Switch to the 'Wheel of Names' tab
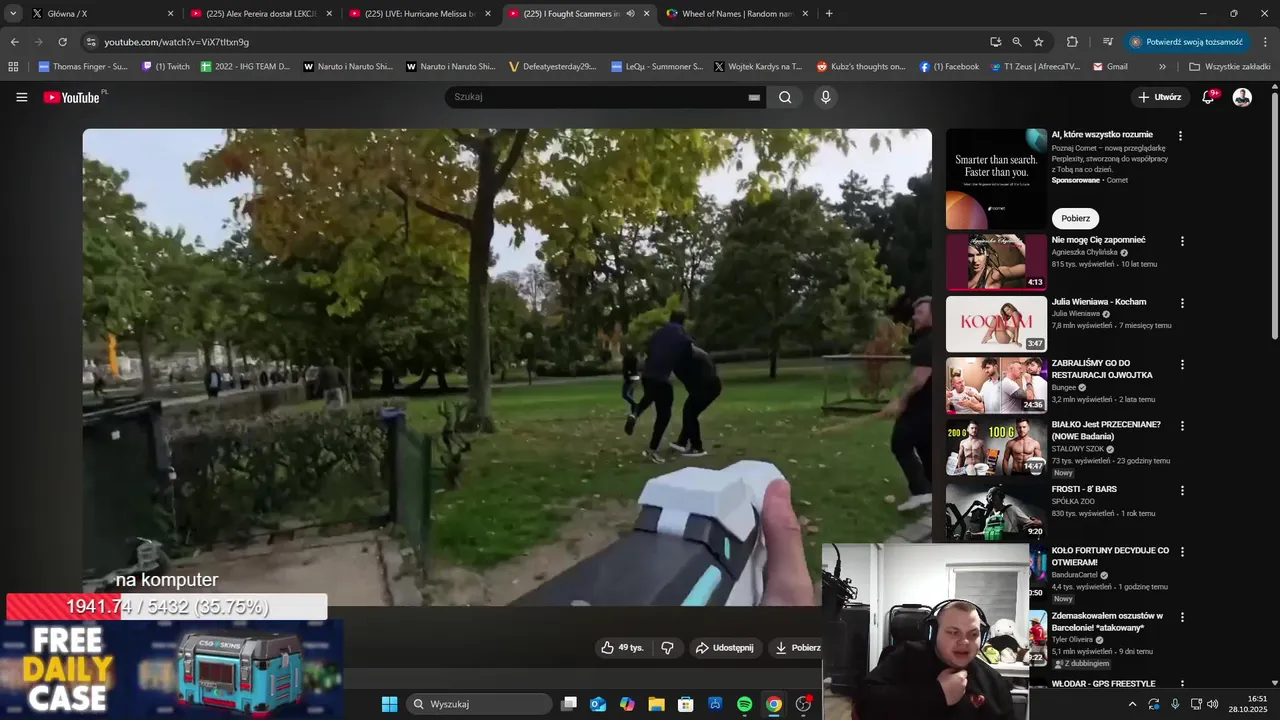Screen dimensions: 1280x720 738,14
